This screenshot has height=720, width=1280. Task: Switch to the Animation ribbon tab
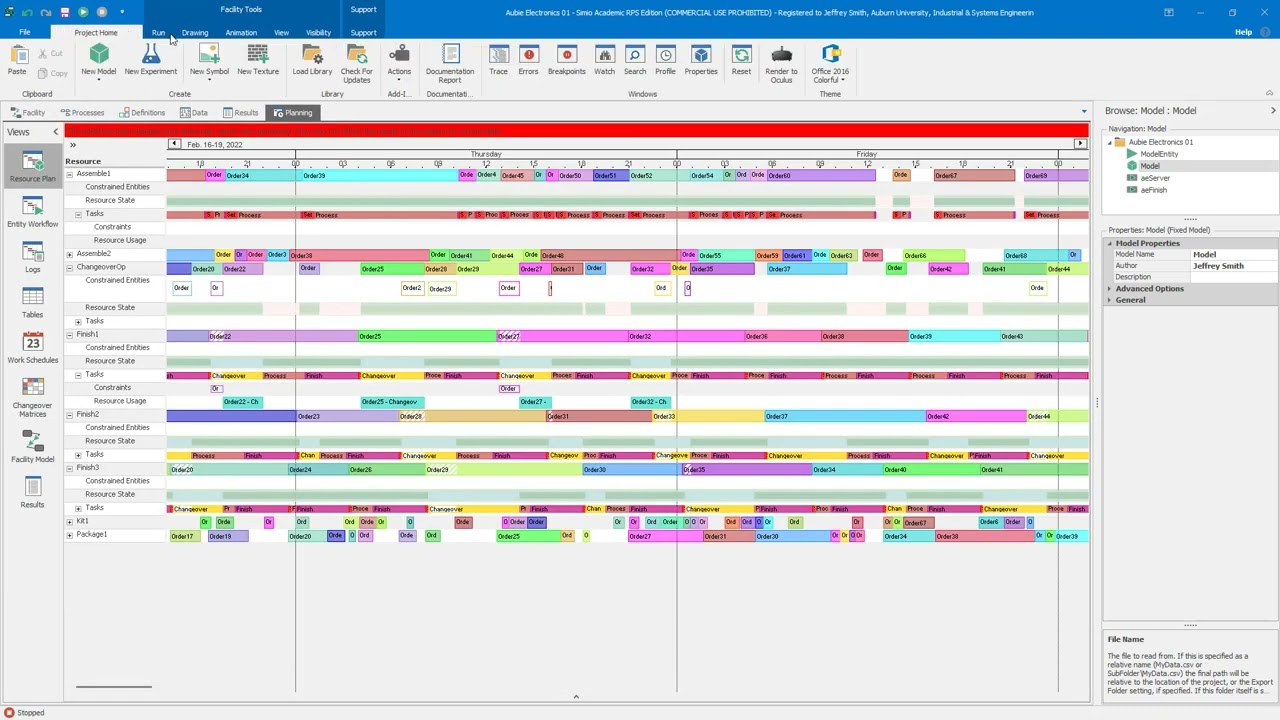point(241,33)
